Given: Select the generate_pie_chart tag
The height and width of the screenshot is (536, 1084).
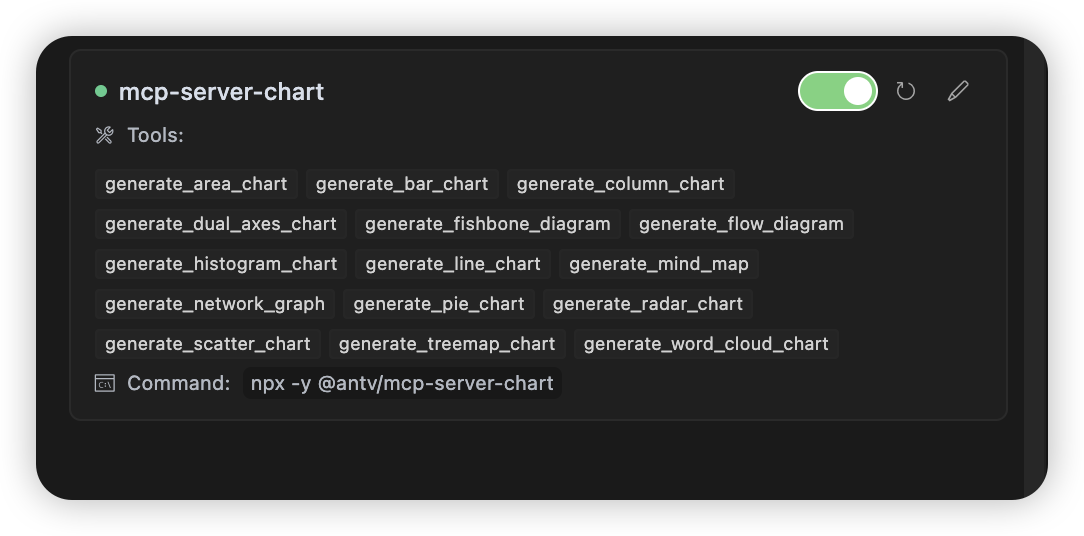Looking at the screenshot, I should 439,304.
